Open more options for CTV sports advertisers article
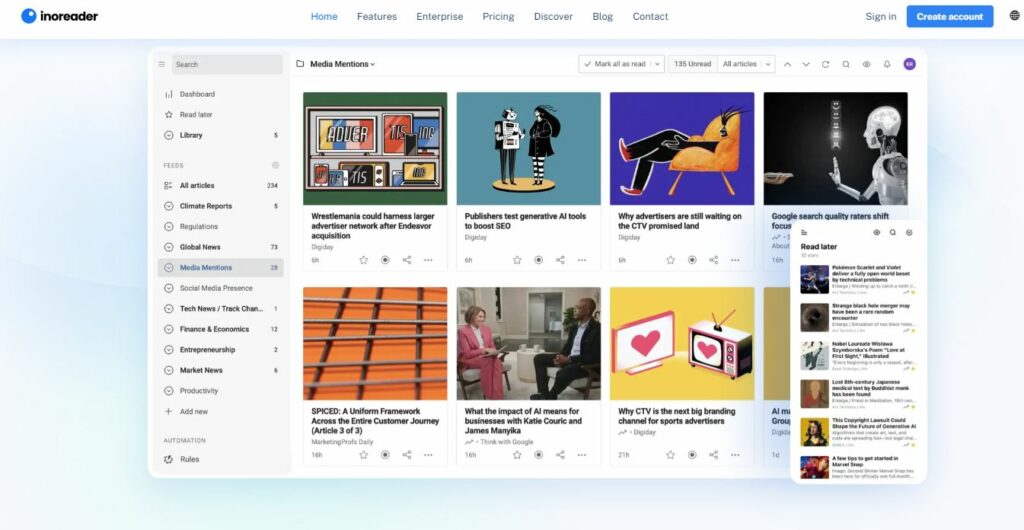The height and width of the screenshot is (530, 1024). pyautogui.click(x=735, y=455)
